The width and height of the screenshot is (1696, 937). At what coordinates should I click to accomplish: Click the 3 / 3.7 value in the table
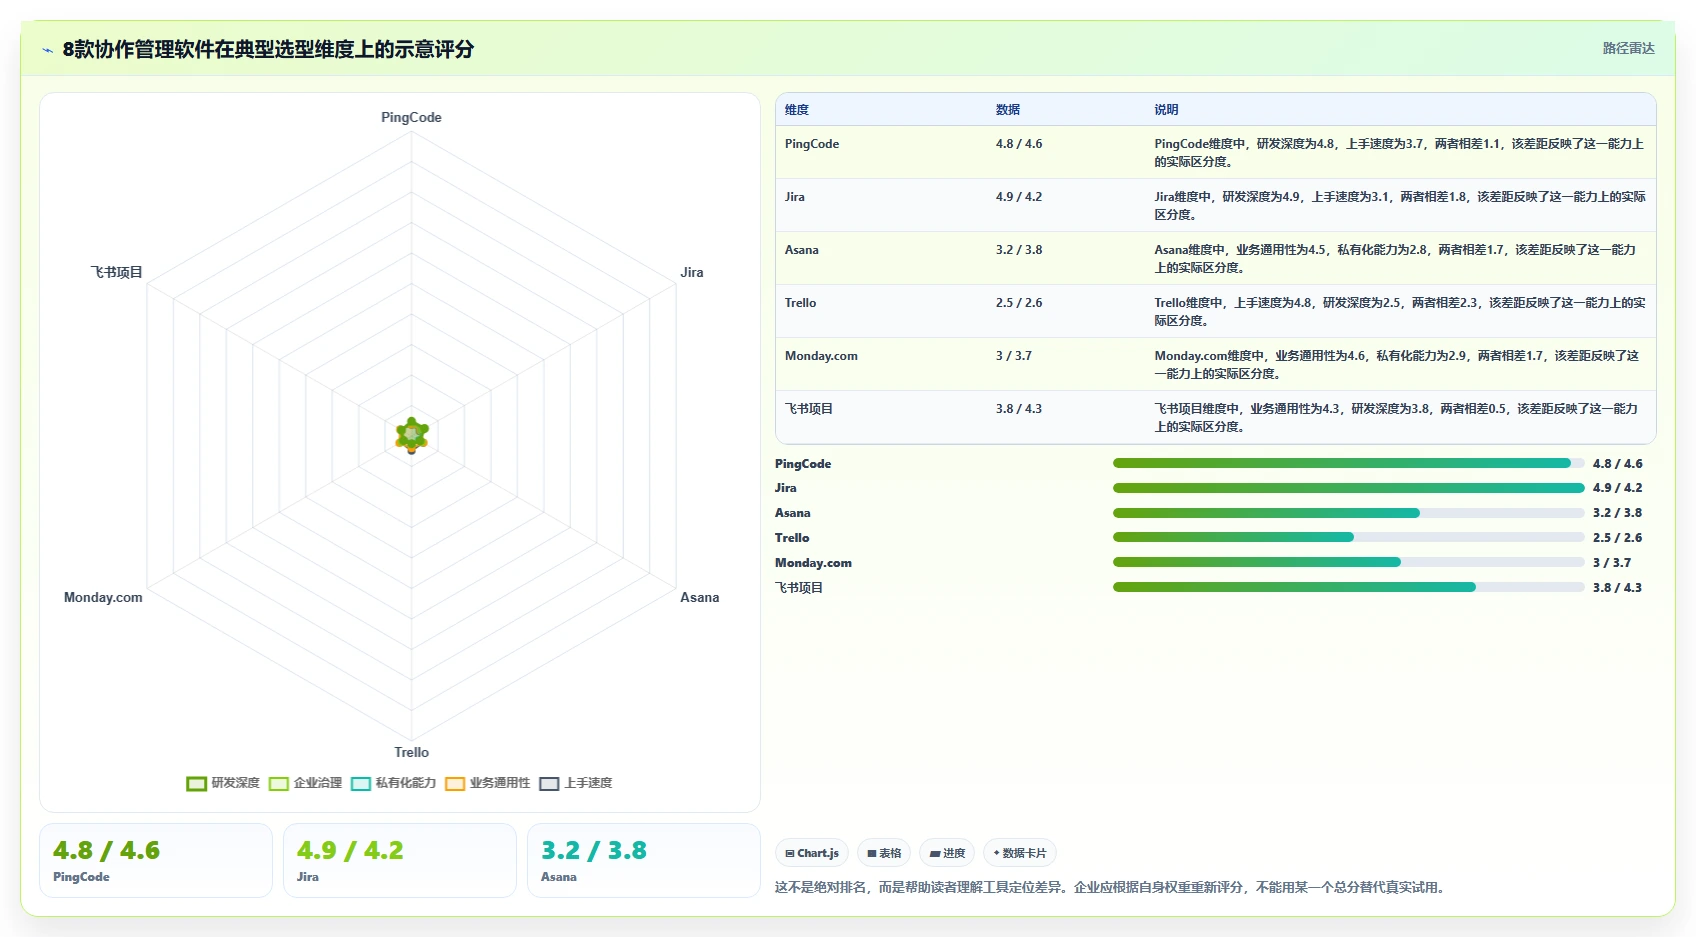[1014, 356]
